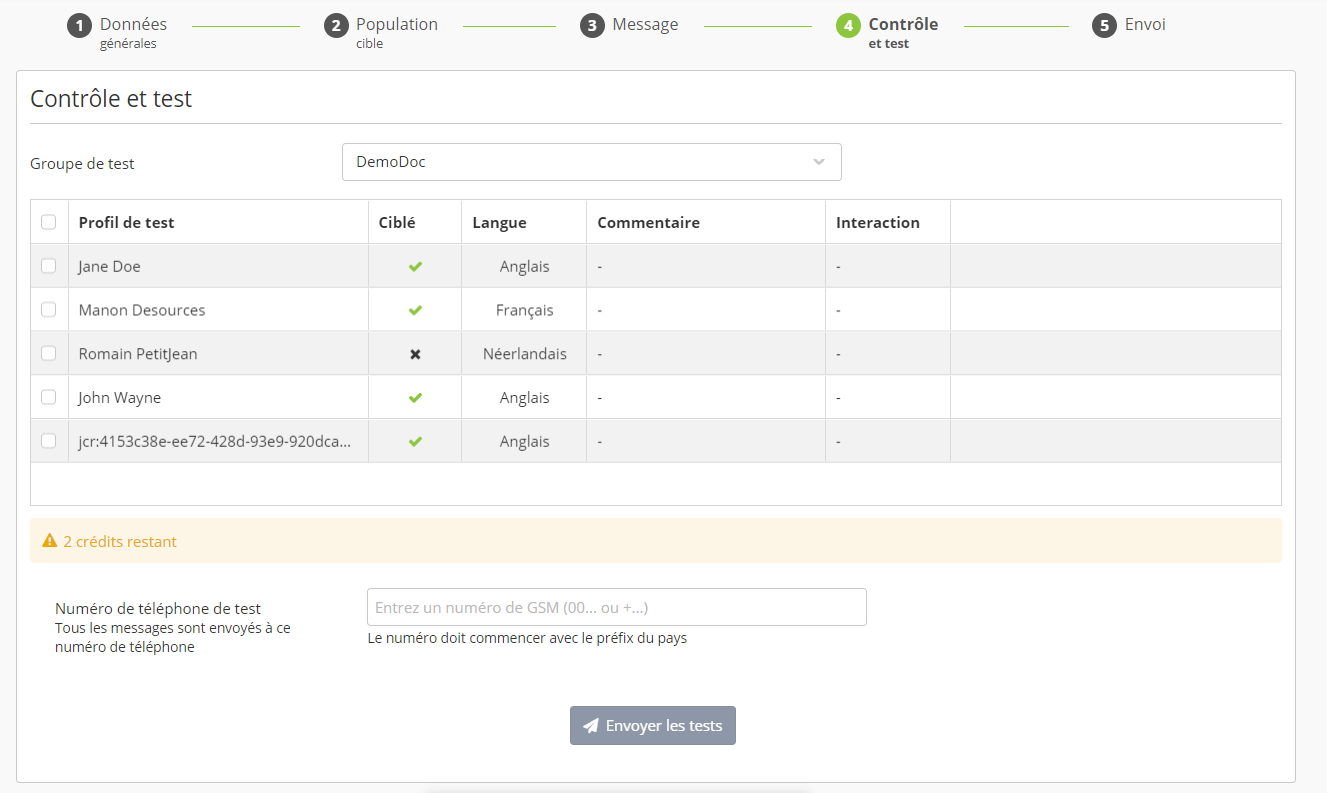Click the Envoyer les tests button
The height and width of the screenshot is (793, 1327).
652,726
